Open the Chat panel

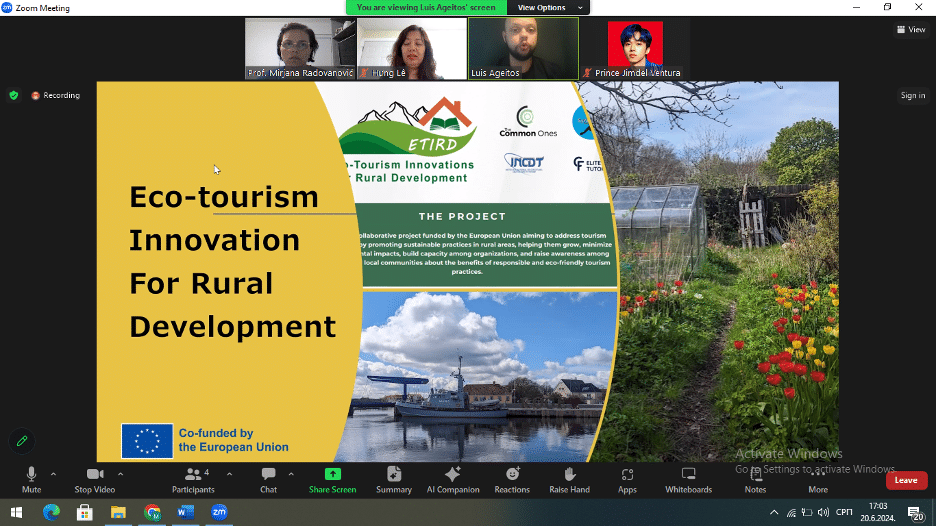(268, 474)
